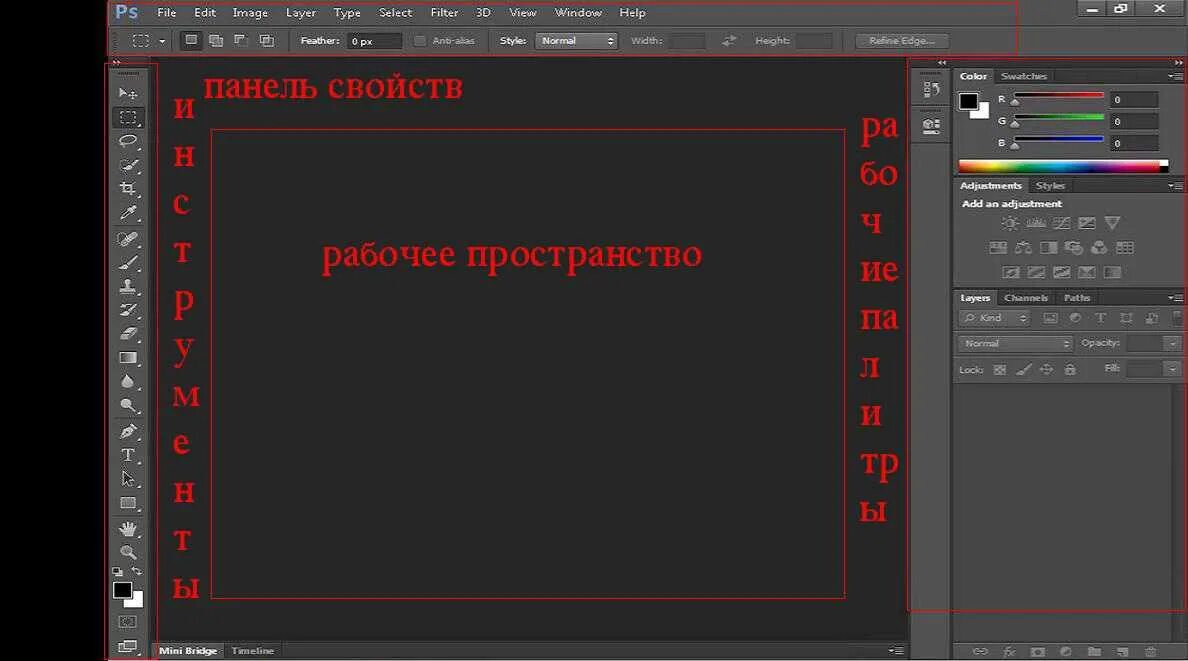Toggle Quick Mask mode in toolbox
The width and height of the screenshot is (1188, 661).
pos(127,622)
